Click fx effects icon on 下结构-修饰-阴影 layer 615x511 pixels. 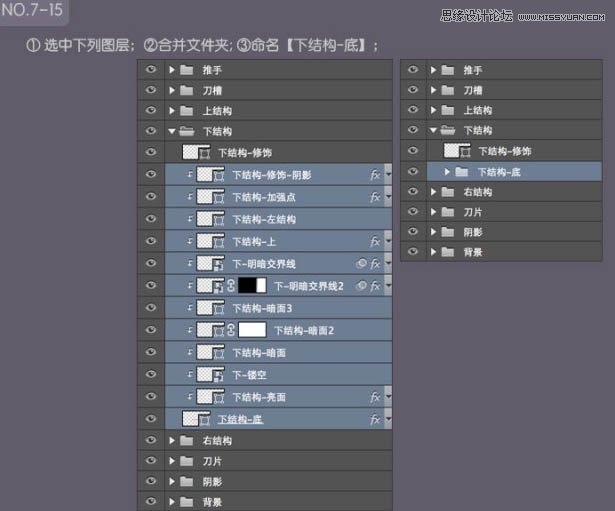coord(375,175)
